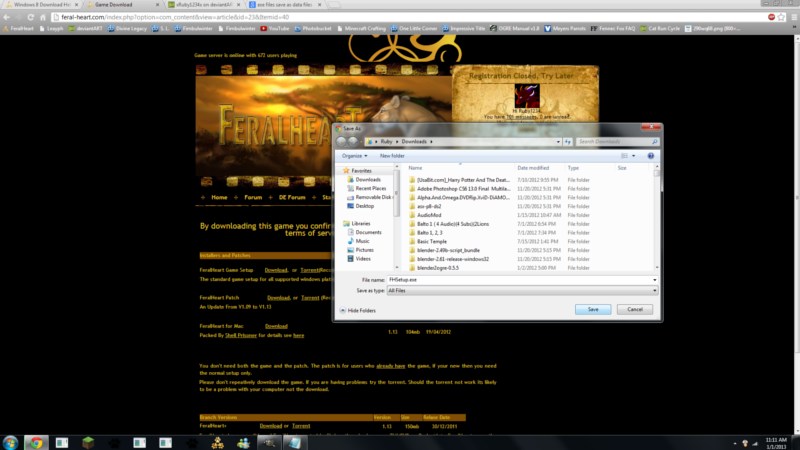Select Libraries in the navigation pane
This screenshot has width=800, height=450.
click(x=360, y=223)
